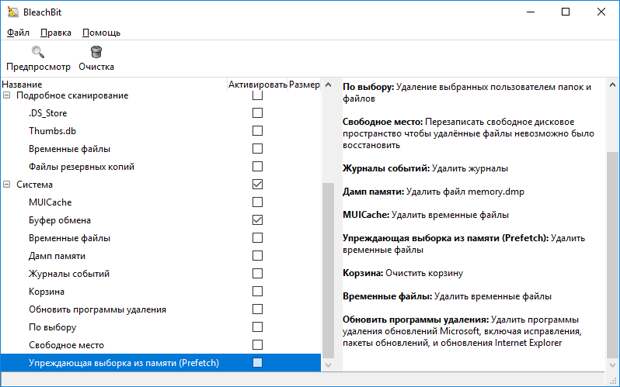The width and height of the screenshot is (620, 387).
Task: Click tree list scroll down arrow
Action: pos(328,364)
